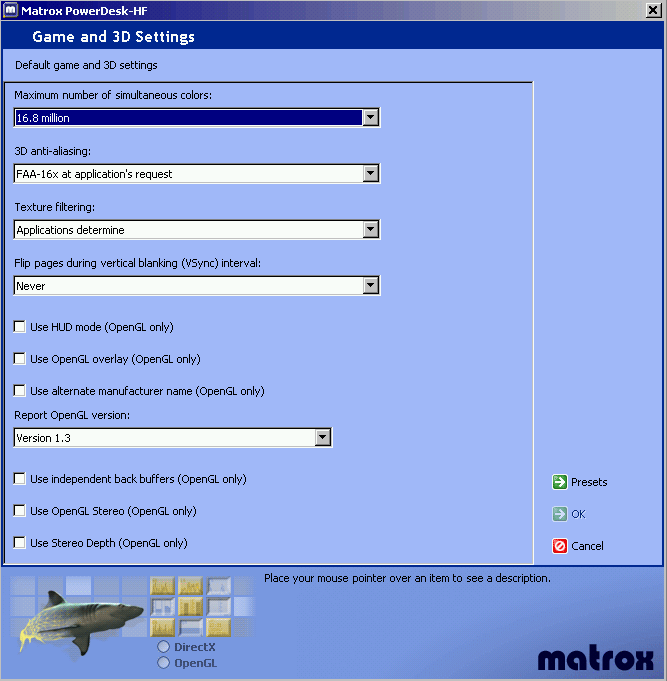The image size is (667, 681).
Task: Click the faded arrow icon beside OK
Action: (x=560, y=514)
